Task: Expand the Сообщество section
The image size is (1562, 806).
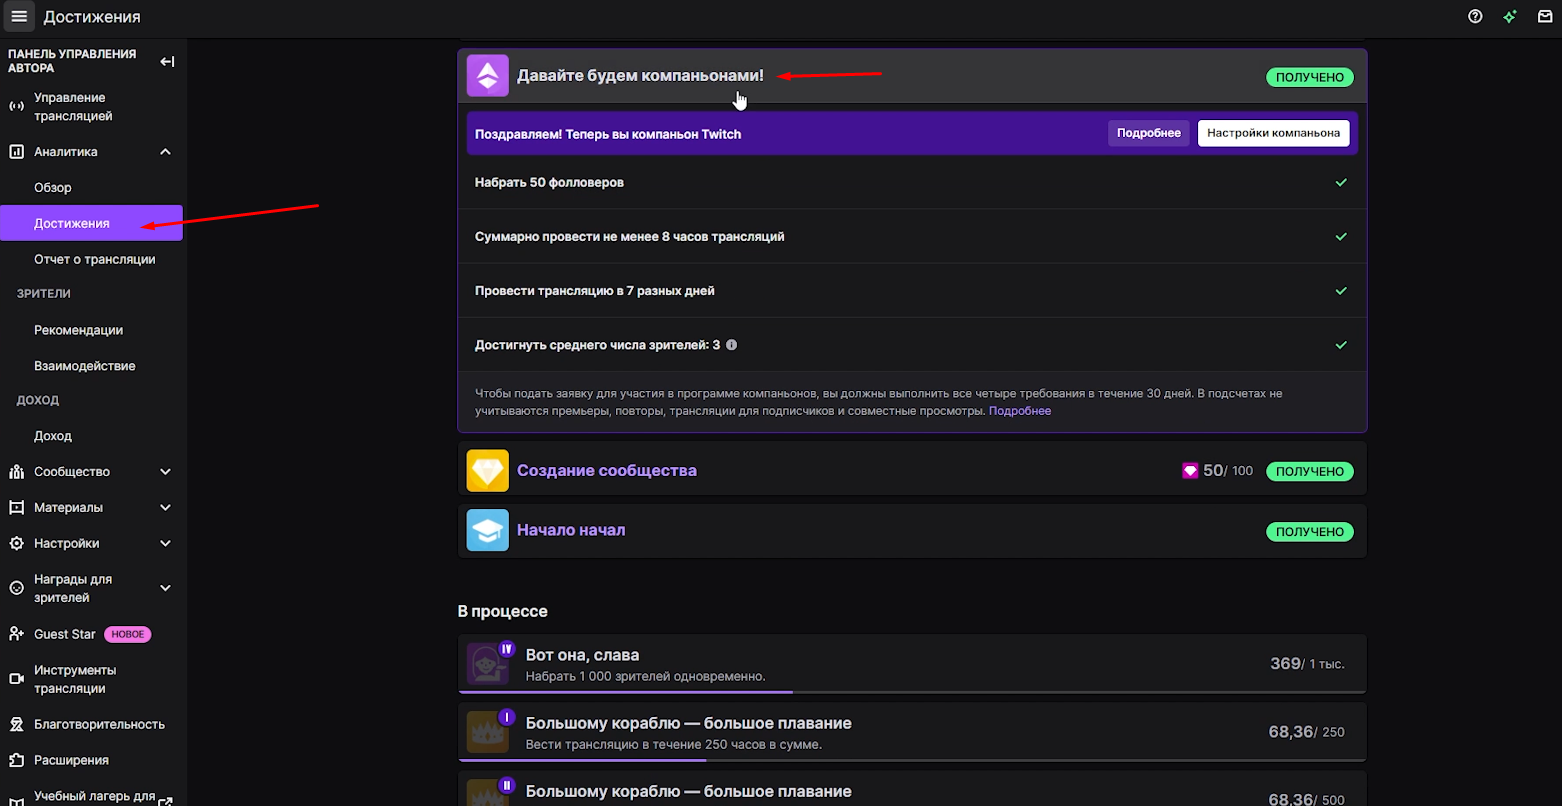Action: pos(166,472)
